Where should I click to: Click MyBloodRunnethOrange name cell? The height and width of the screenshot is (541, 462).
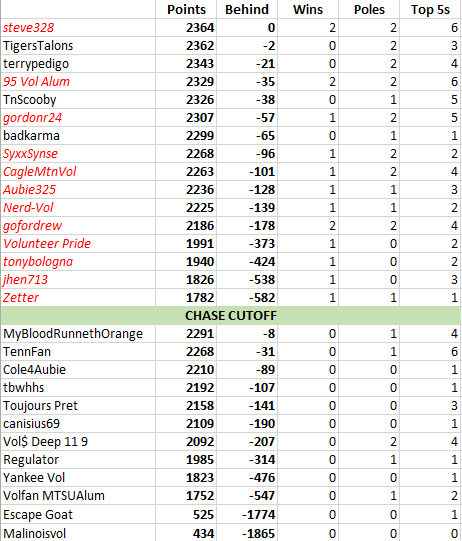78,334
